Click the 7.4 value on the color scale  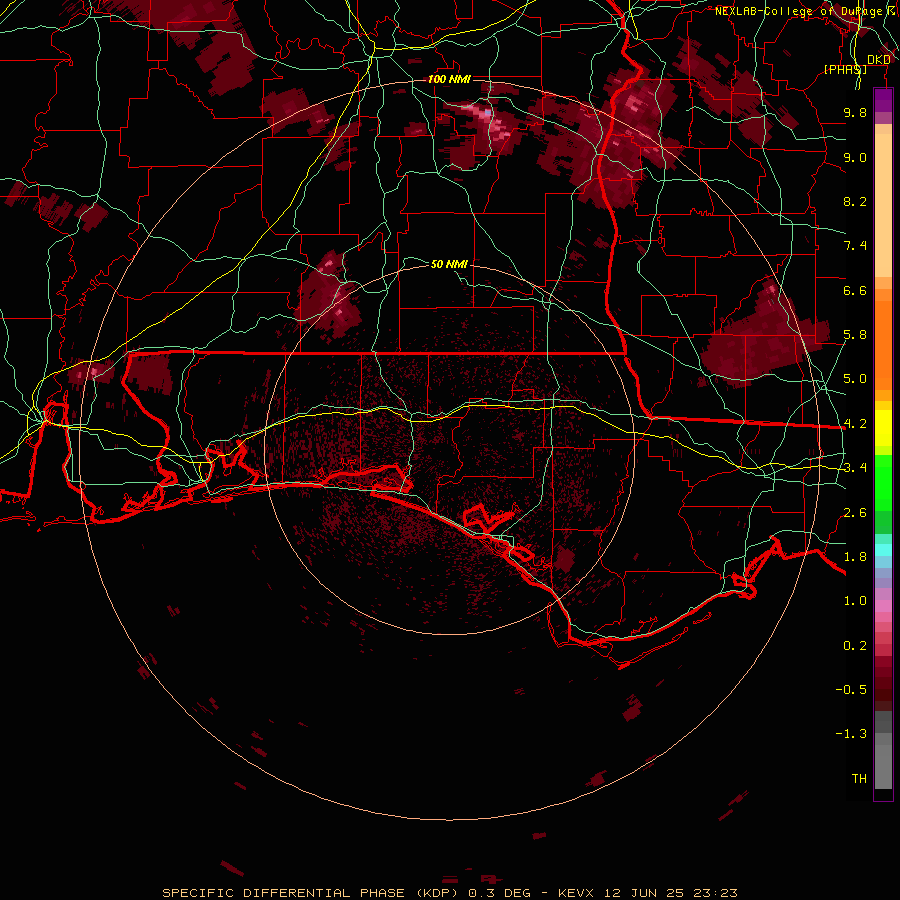855,246
